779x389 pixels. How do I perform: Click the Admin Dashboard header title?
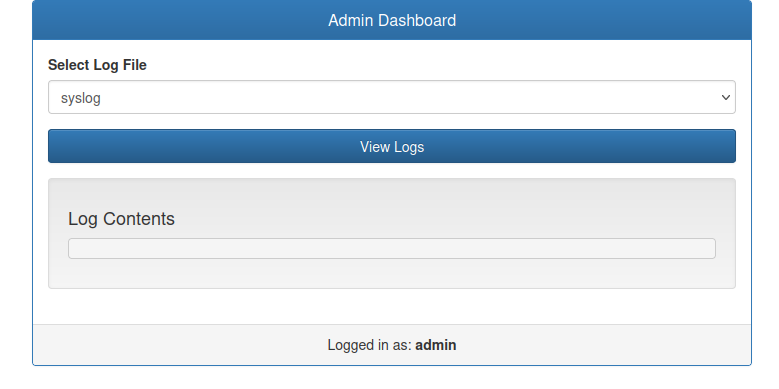[x=391, y=20]
